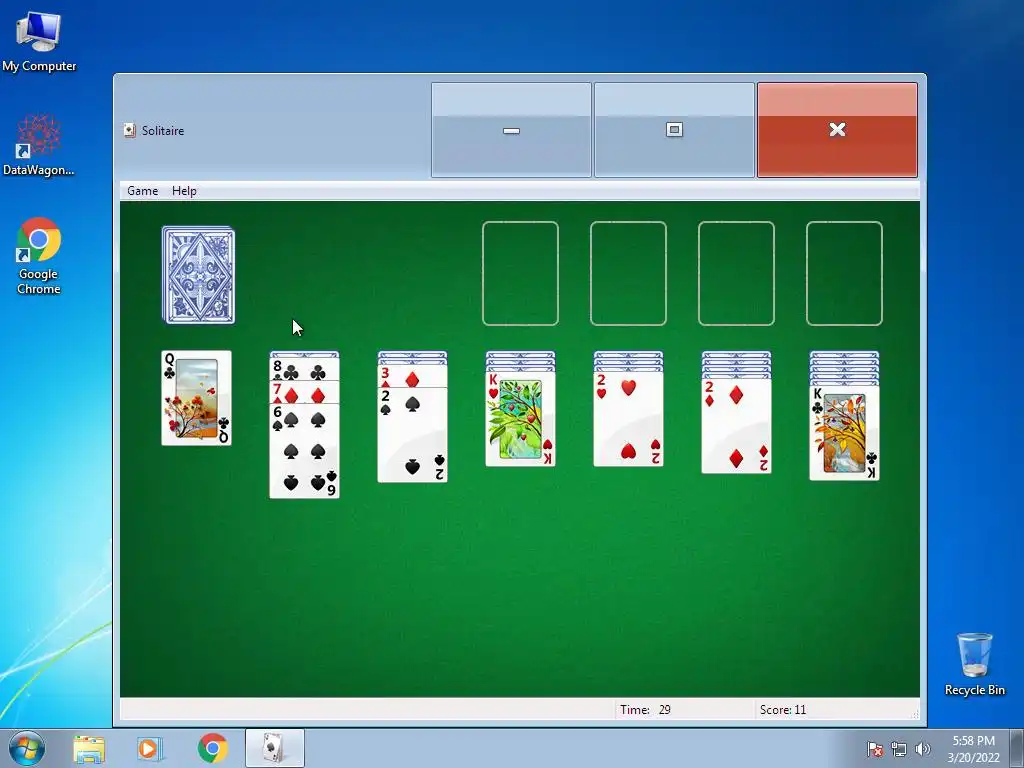
Task: Click the first empty foundation slot
Action: point(520,273)
